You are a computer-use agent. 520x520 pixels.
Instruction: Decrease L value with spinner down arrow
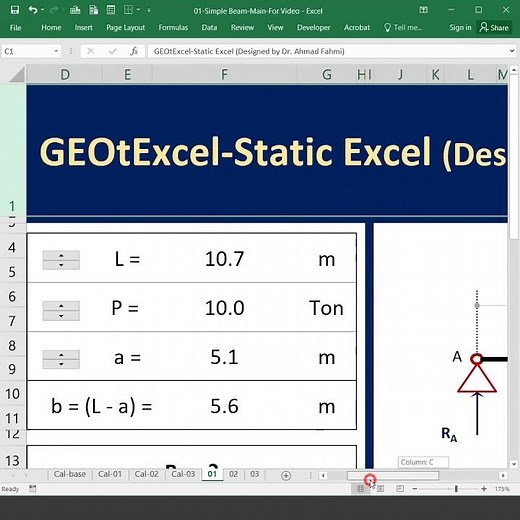61,265
